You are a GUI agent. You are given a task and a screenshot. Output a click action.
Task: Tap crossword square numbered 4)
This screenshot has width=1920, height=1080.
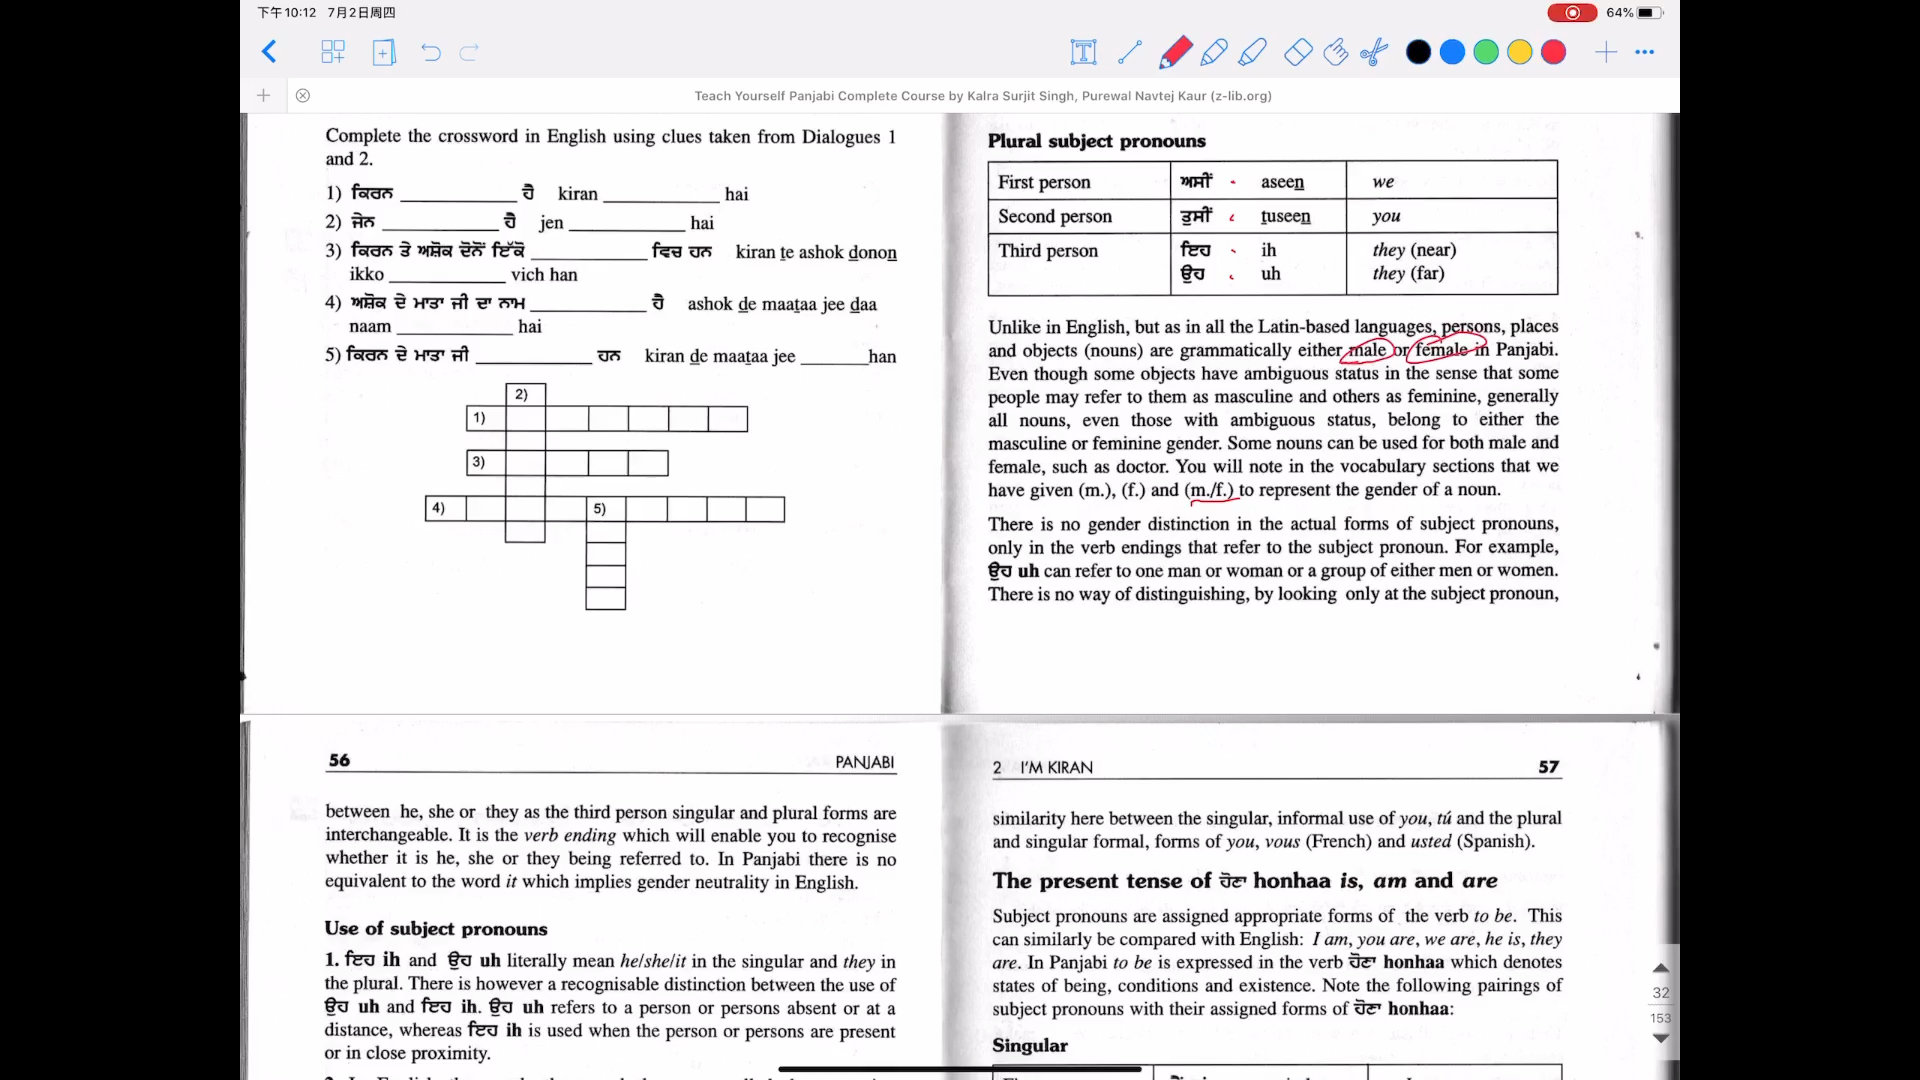click(x=446, y=508)
